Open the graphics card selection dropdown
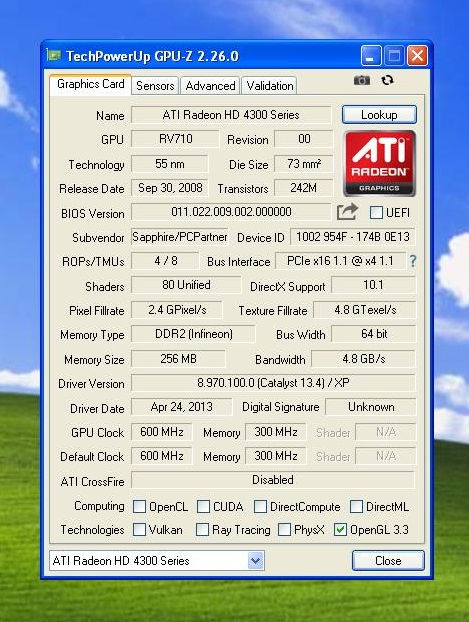 pos(256,561)
